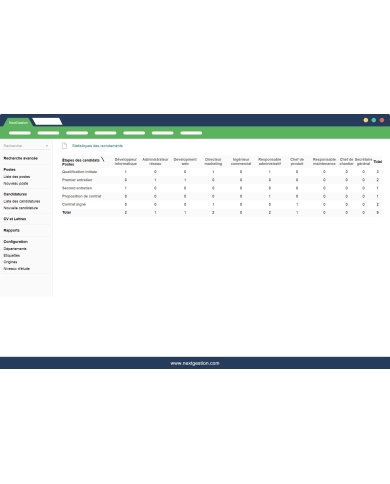
Task: Click the teal window control dot
Action: [374, 120]
